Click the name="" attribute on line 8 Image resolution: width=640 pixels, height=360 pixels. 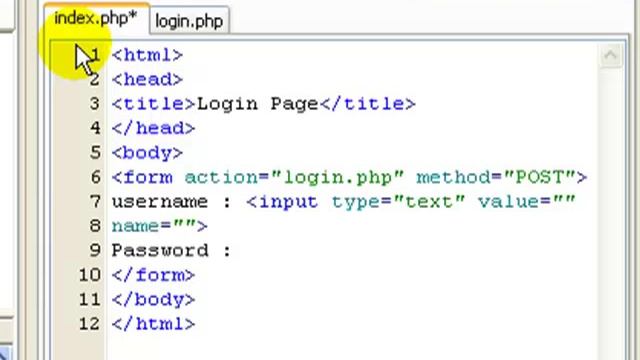(x=154, y=226)
